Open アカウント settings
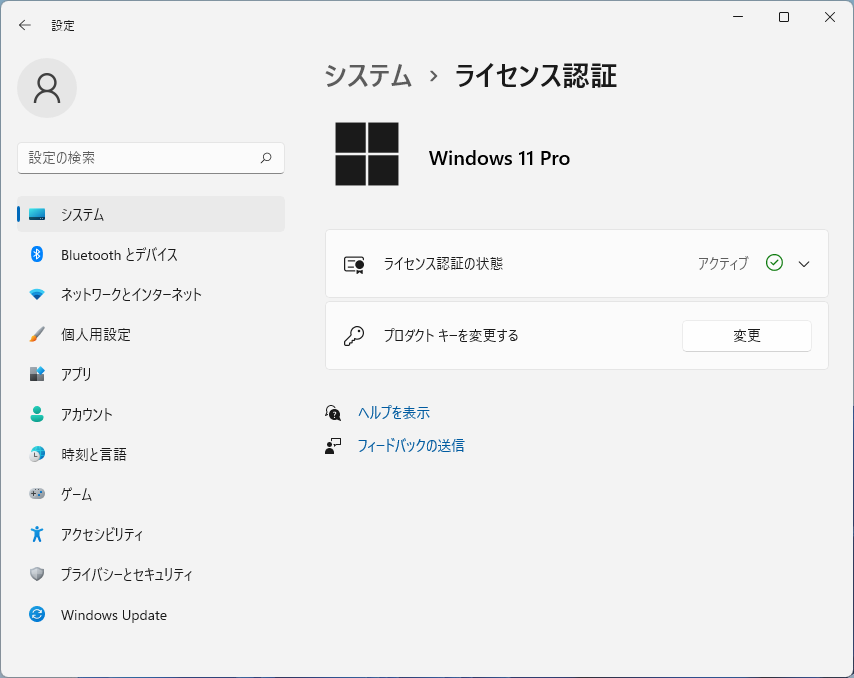 151,414
